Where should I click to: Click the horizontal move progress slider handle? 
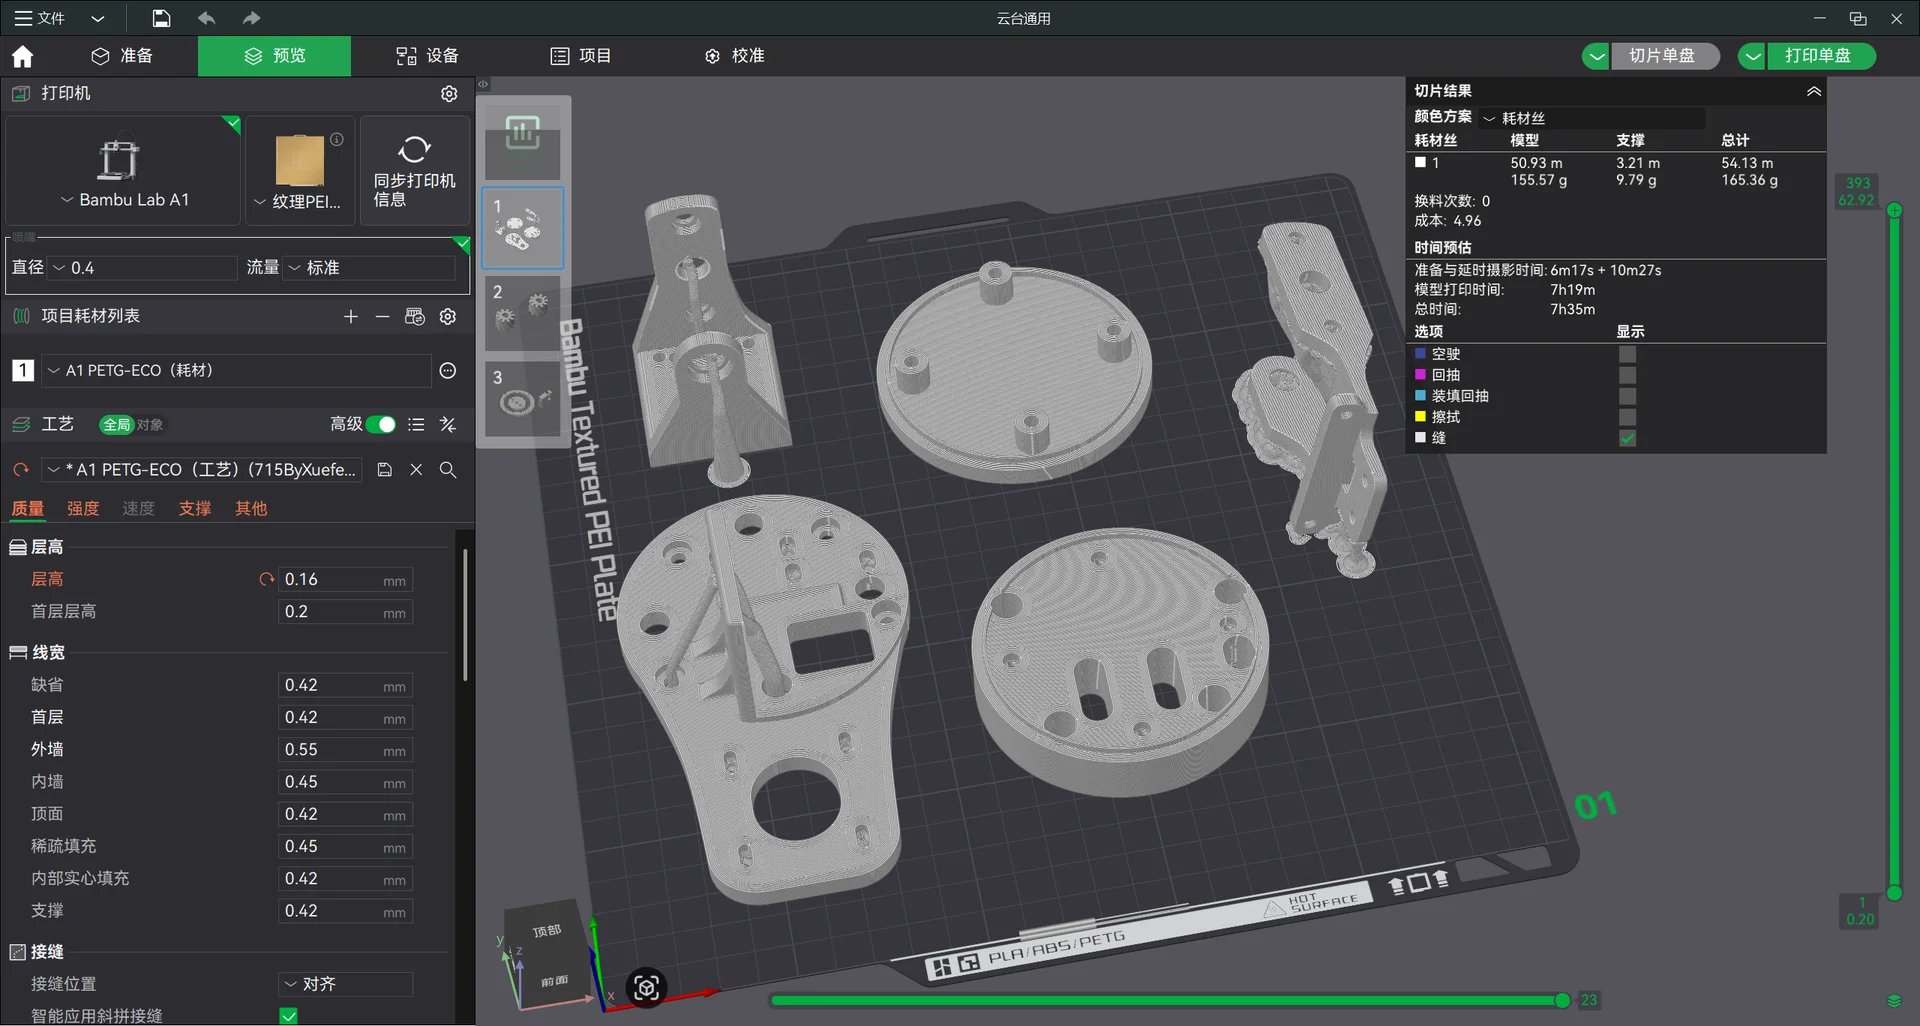[1562, 1000]
